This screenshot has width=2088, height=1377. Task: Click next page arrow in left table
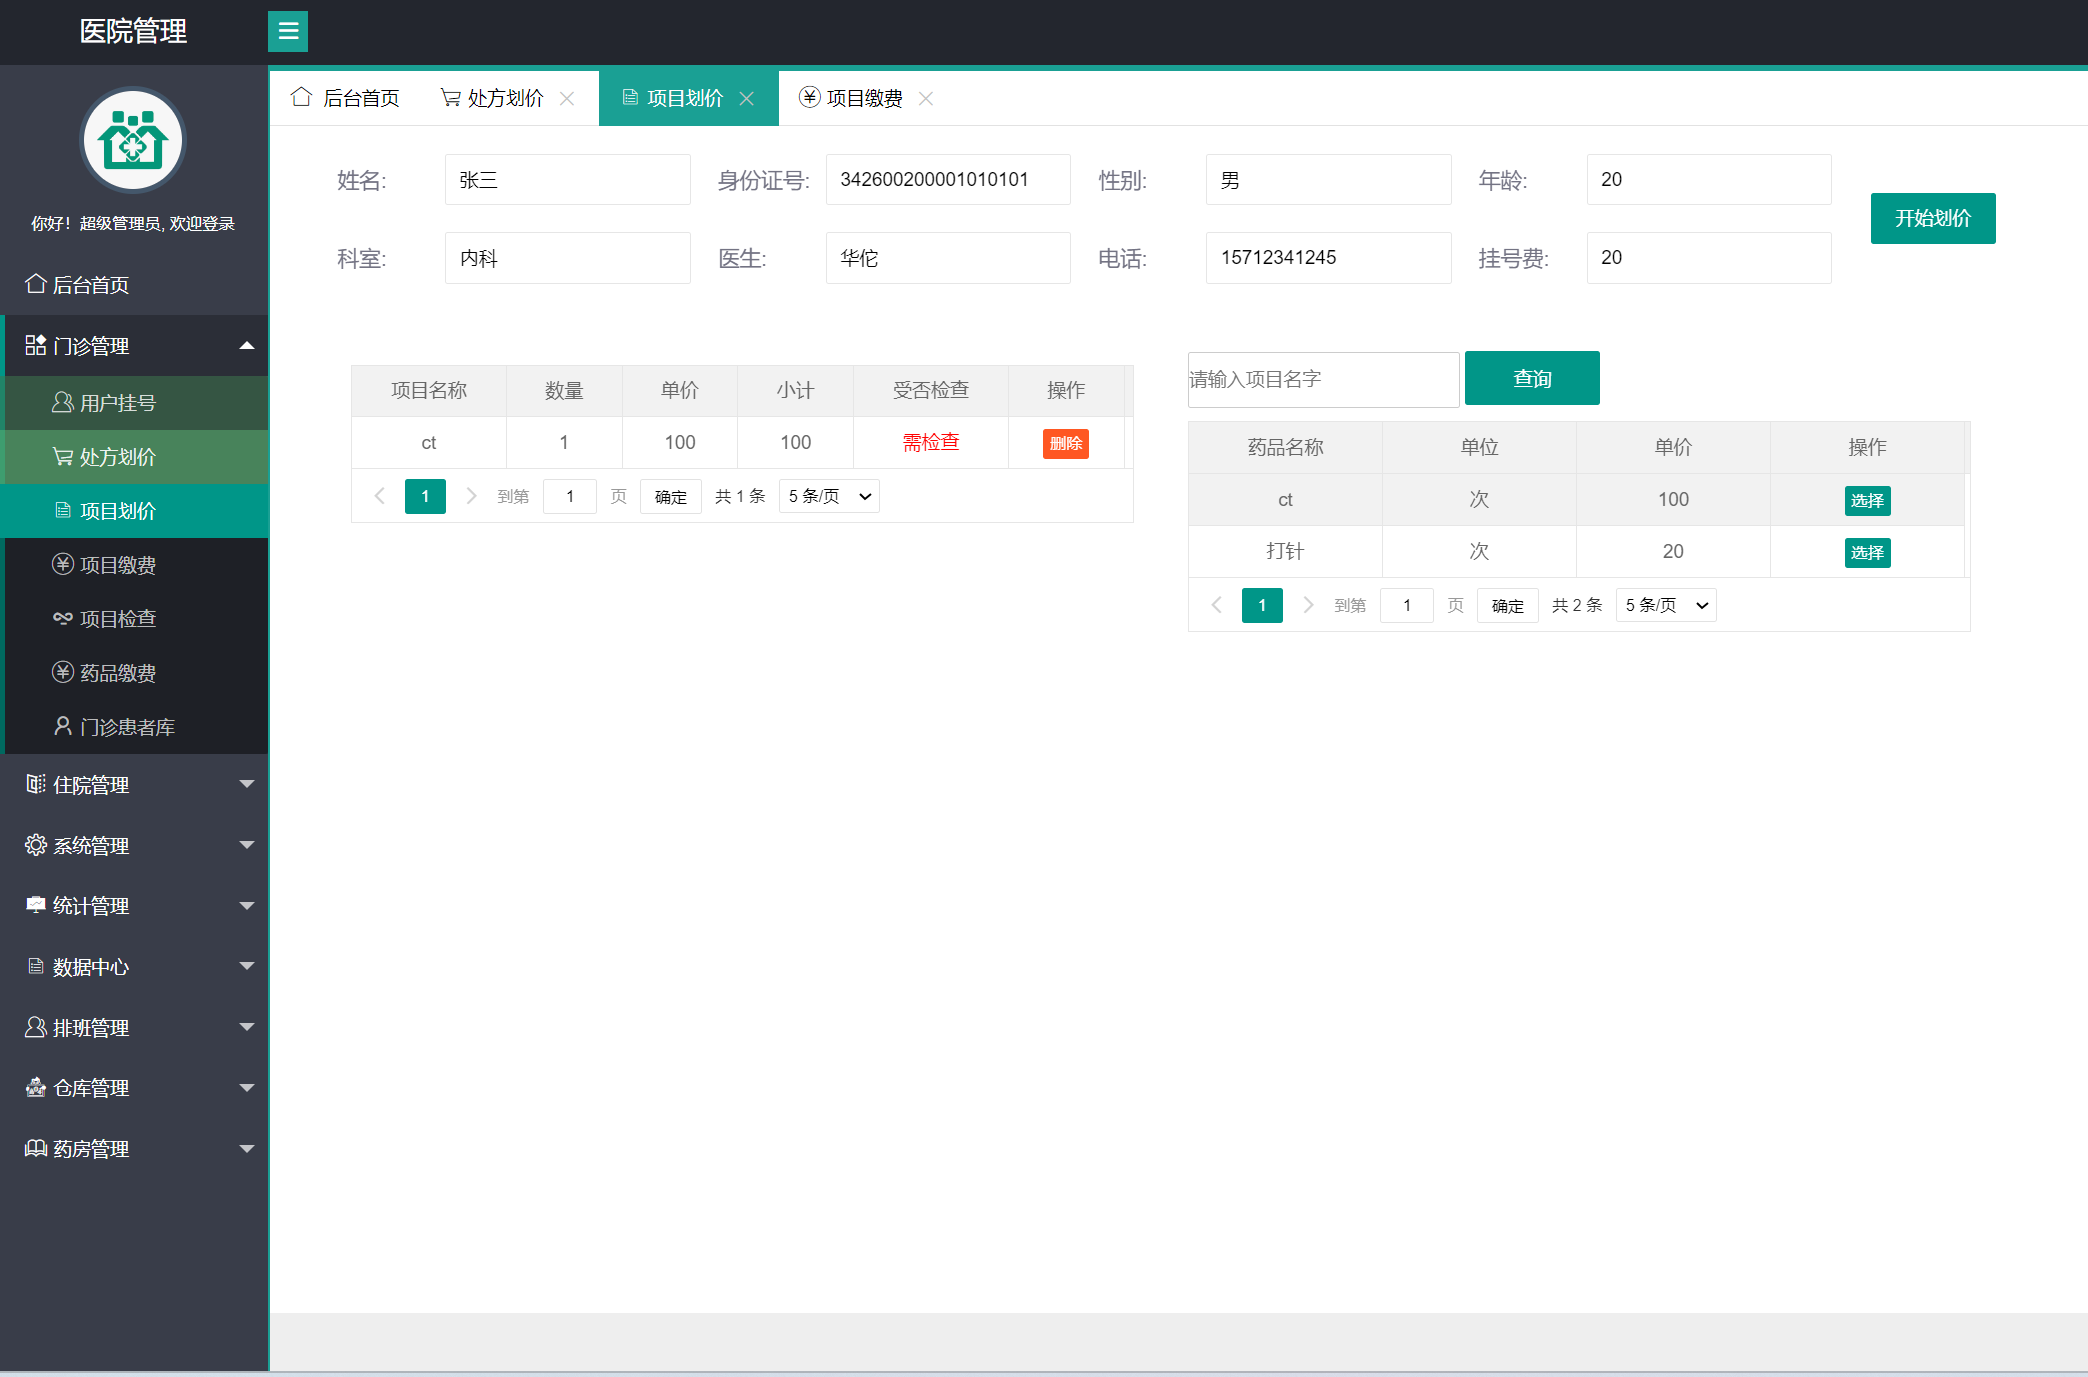click(471, 496)
